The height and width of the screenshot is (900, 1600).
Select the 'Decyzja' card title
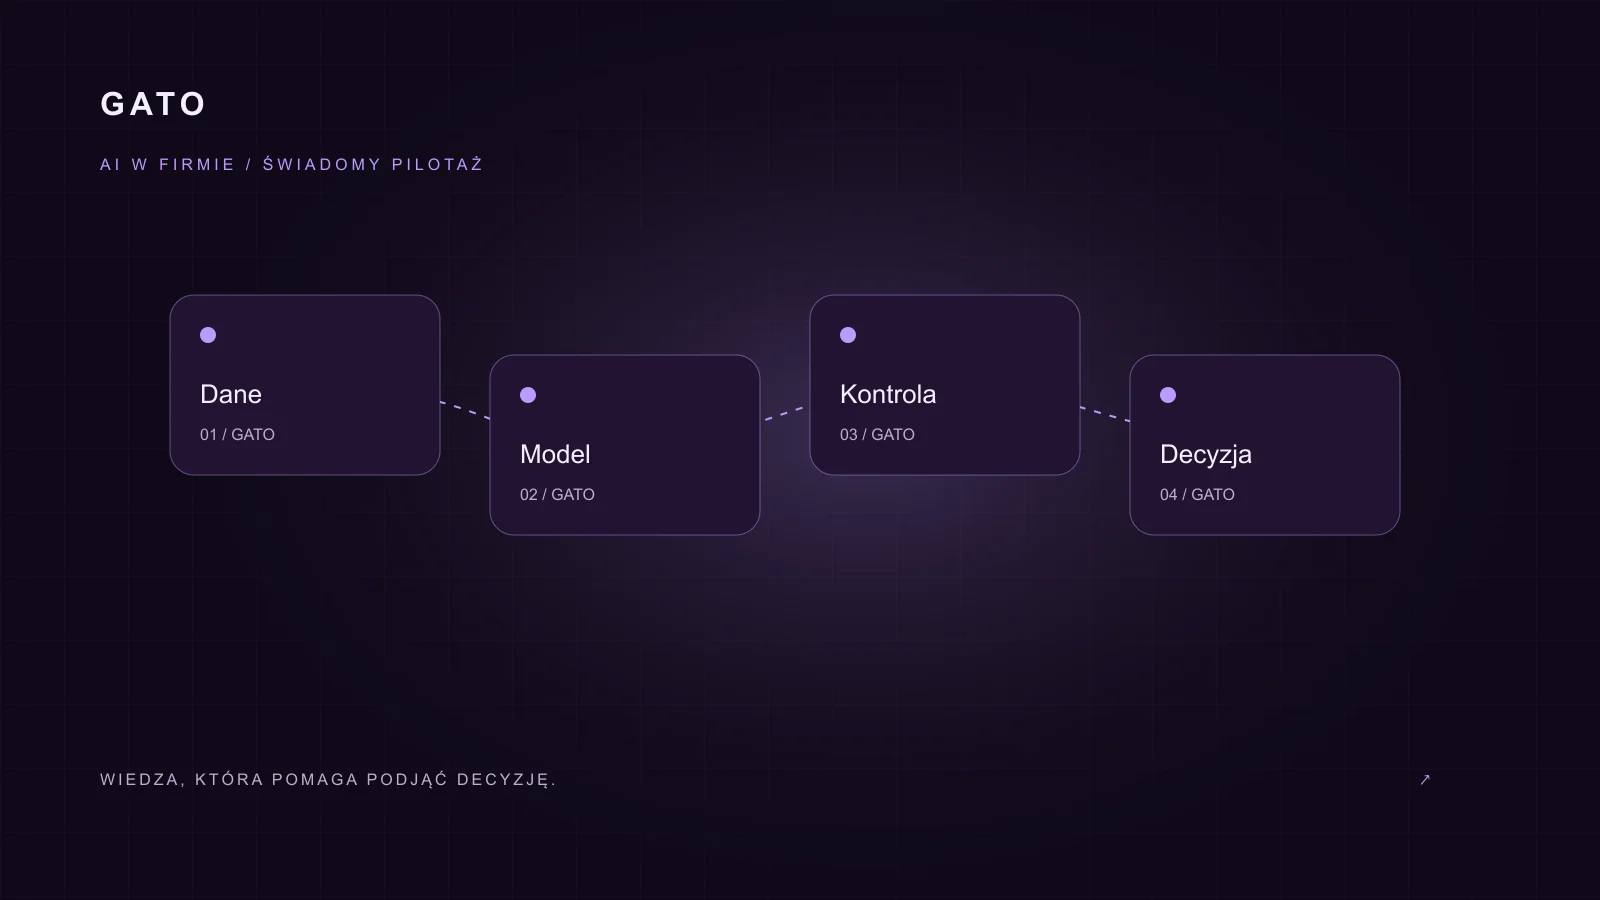[1206, 455]
